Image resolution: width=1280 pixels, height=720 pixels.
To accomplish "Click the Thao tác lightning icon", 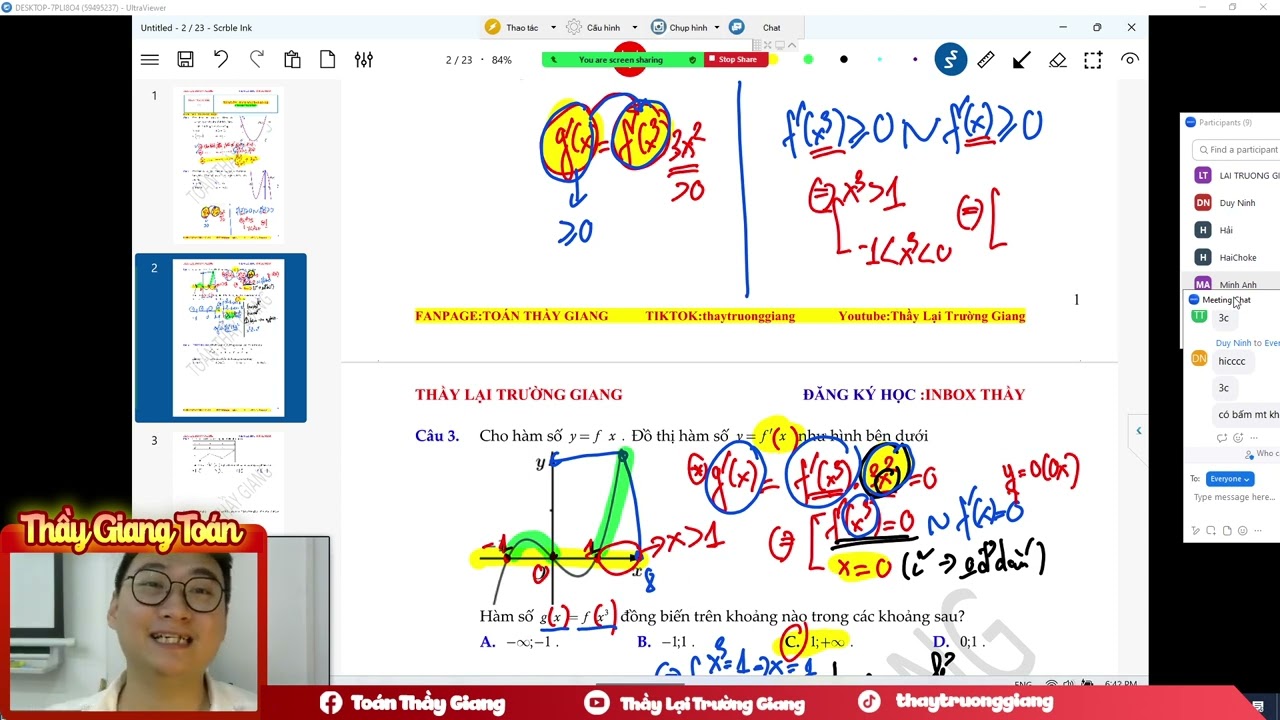I will pos(492,27).
